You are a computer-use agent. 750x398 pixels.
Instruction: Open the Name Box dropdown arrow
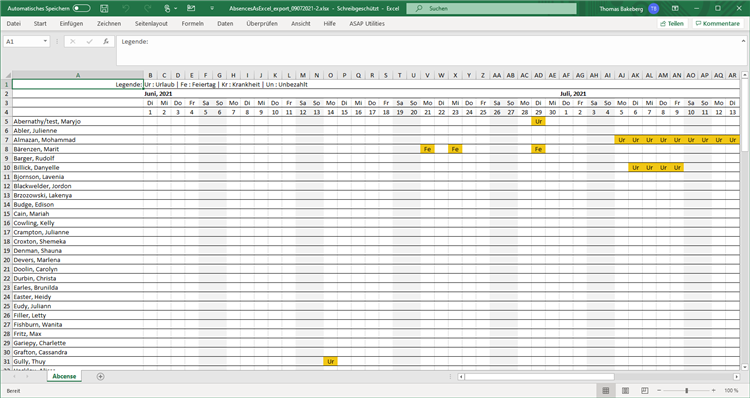coord(45,42)
